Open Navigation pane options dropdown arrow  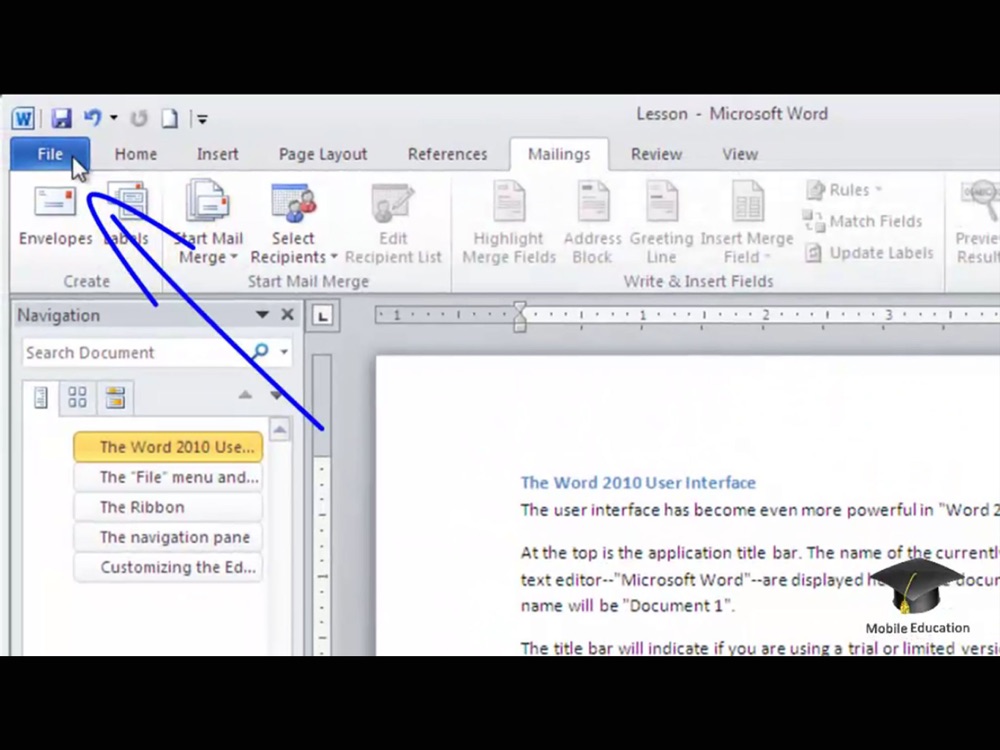(261, 314)
